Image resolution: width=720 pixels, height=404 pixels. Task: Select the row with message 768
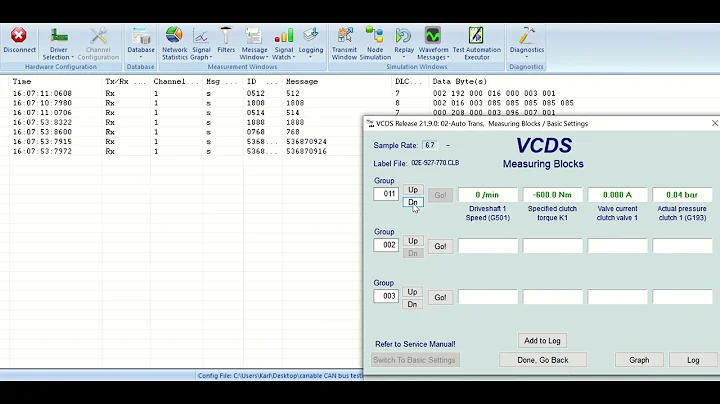pos(186,132)
